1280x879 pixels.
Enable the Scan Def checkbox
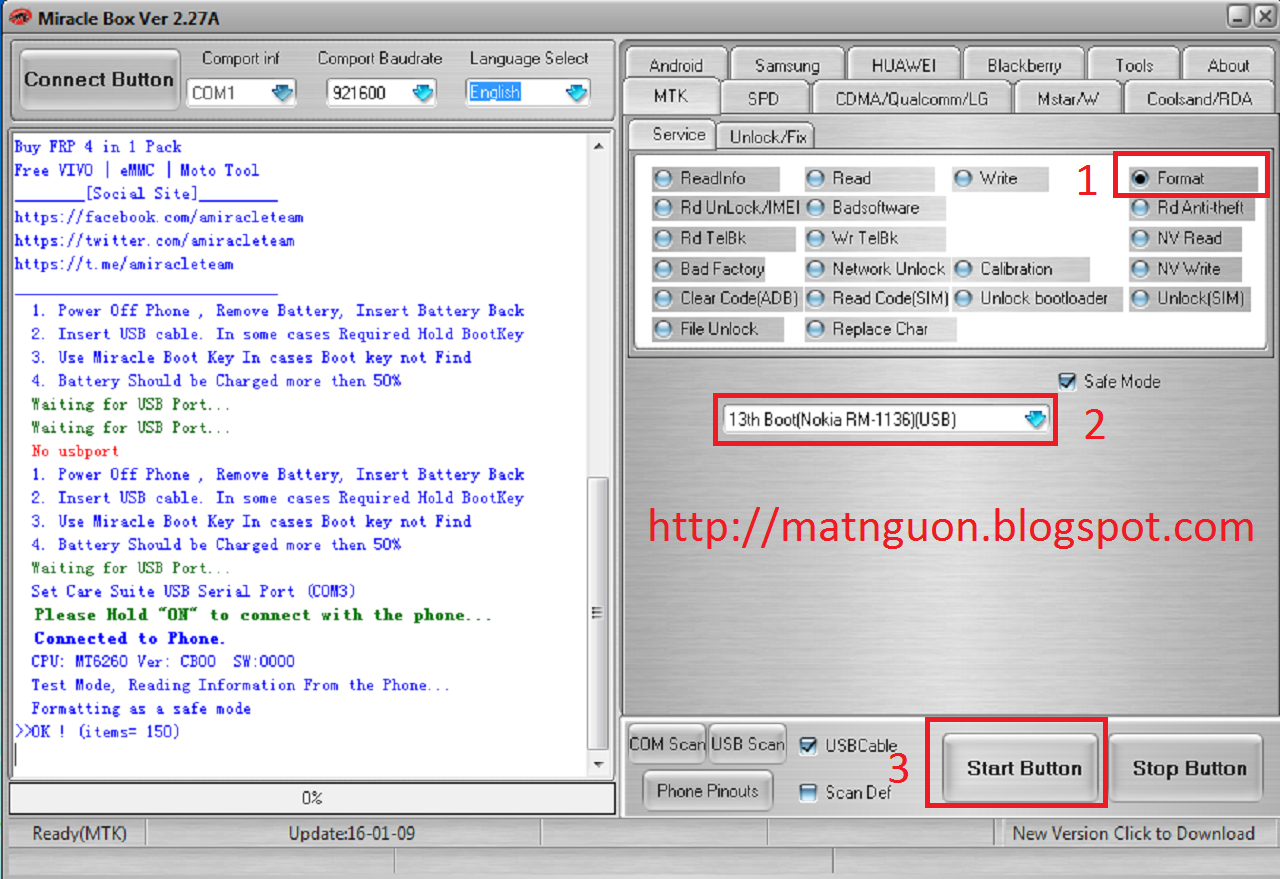coord(810,793)
